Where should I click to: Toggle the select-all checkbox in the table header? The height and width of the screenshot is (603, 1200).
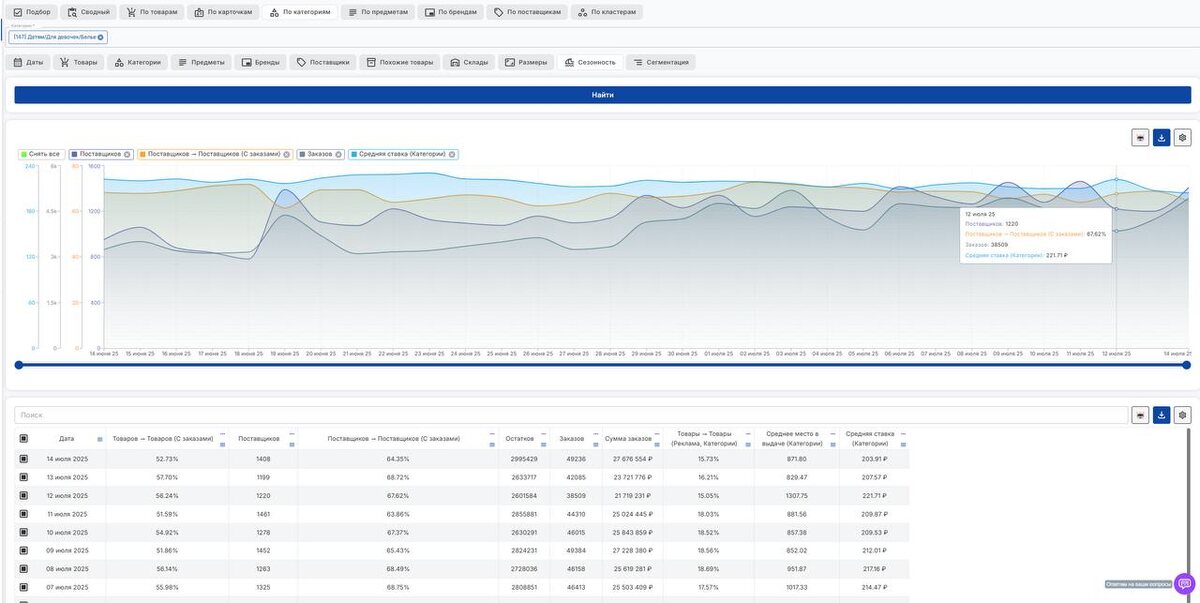[x=24, y=438]
